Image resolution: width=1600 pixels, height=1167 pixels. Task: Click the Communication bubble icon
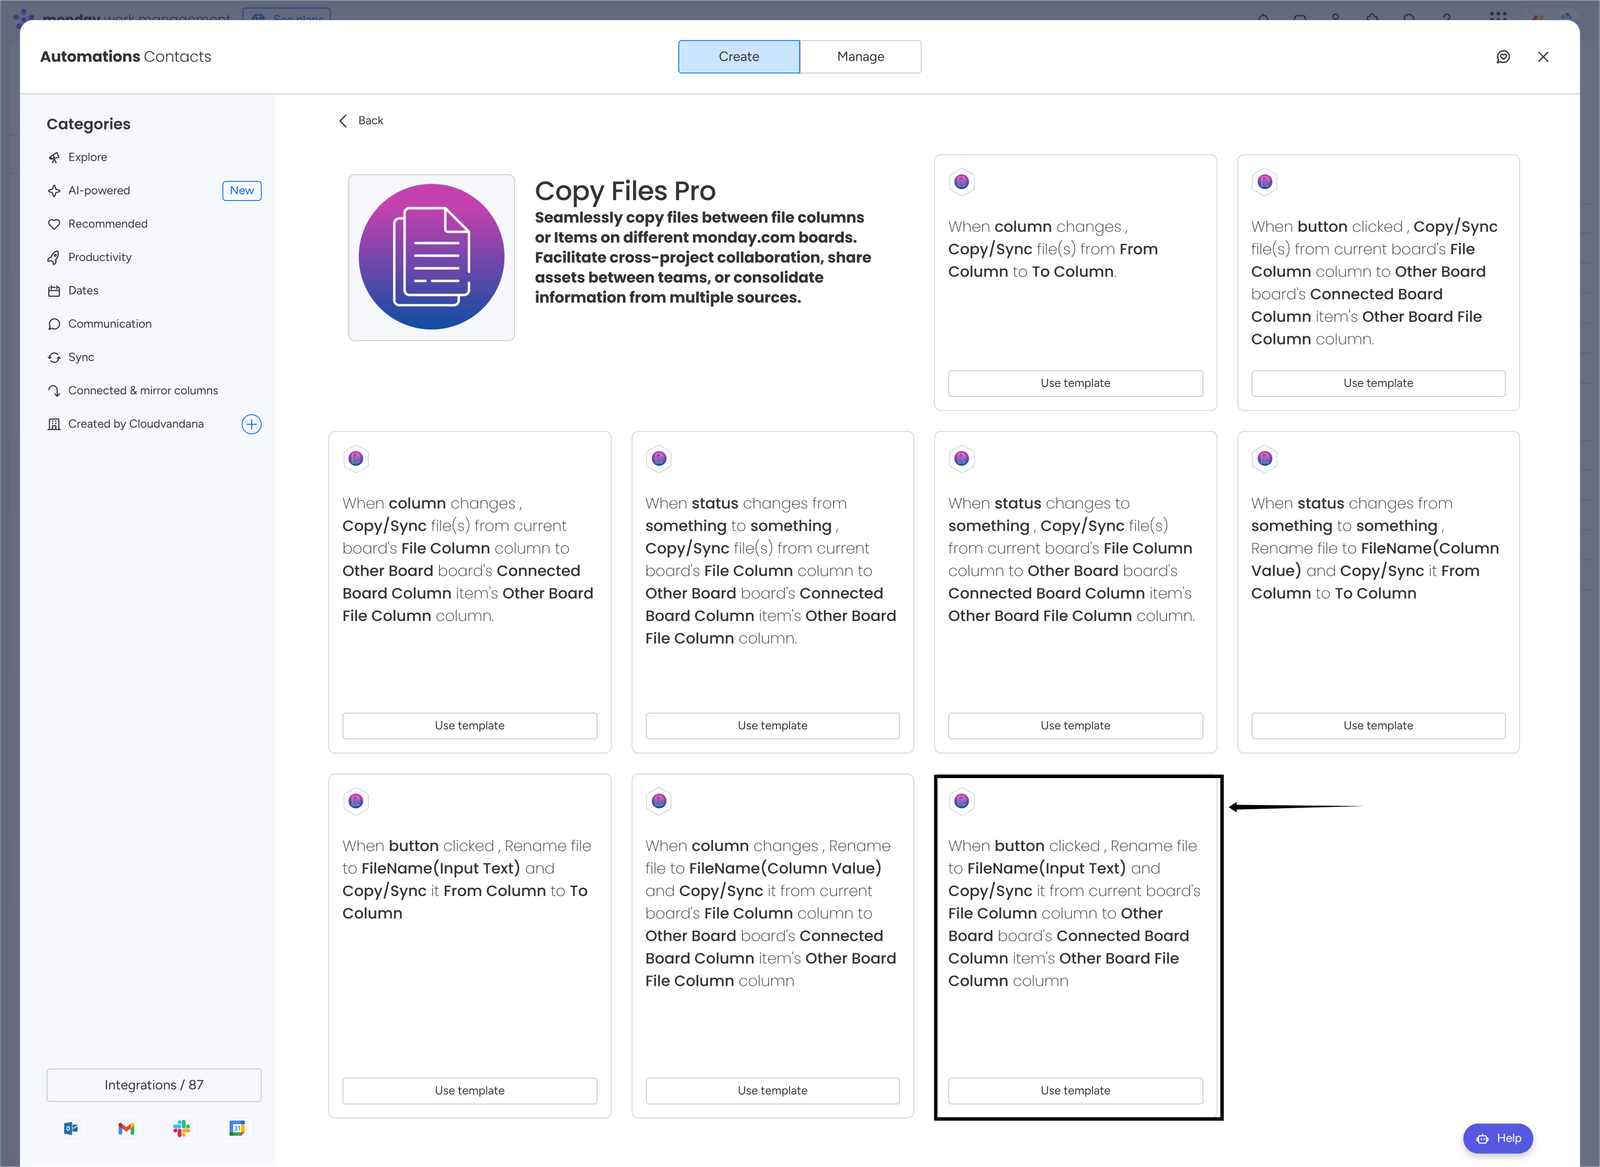pos(54,324)
